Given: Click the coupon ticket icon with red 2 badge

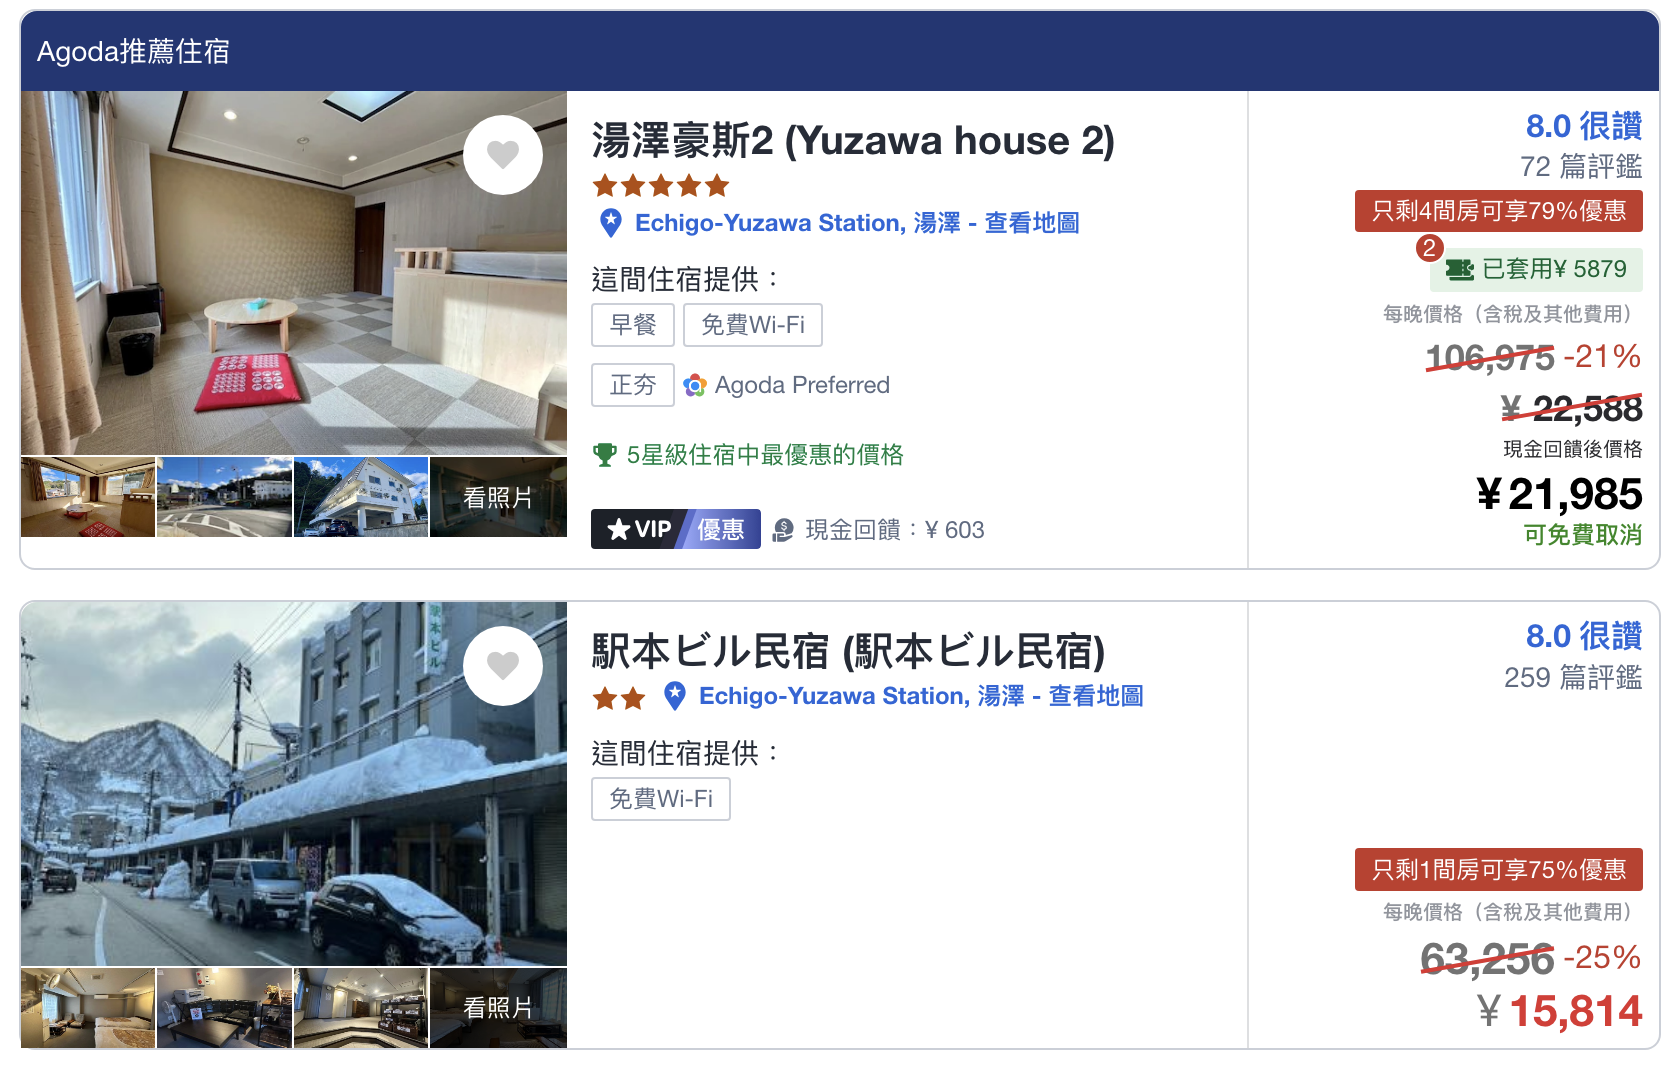Looking at the screenshot, I should [1459, 269].
